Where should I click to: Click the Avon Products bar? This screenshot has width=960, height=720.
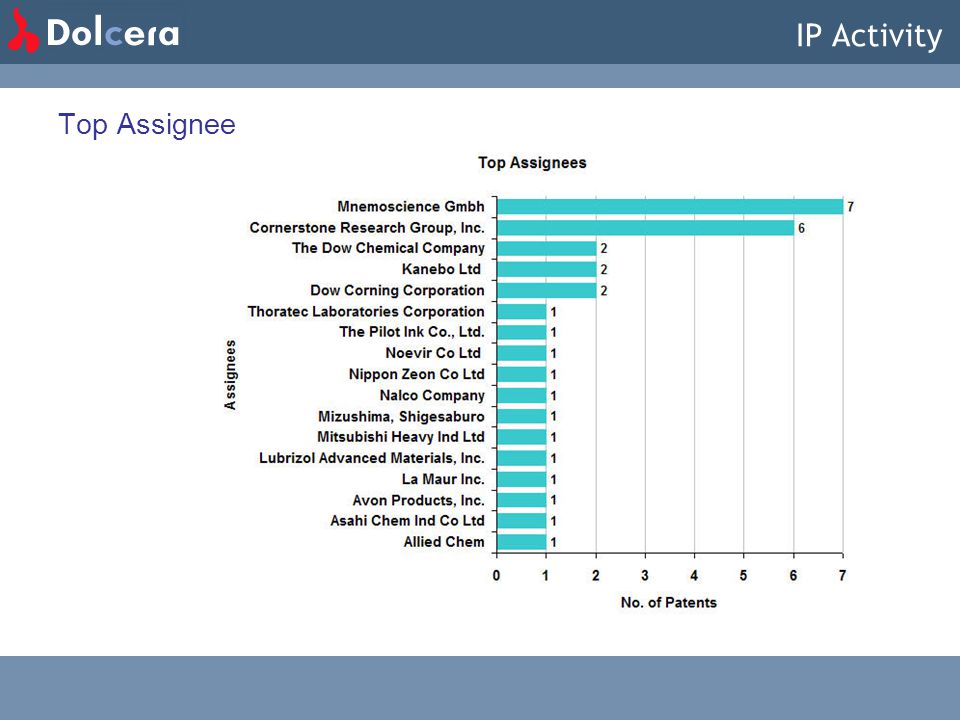pos(521,500)
